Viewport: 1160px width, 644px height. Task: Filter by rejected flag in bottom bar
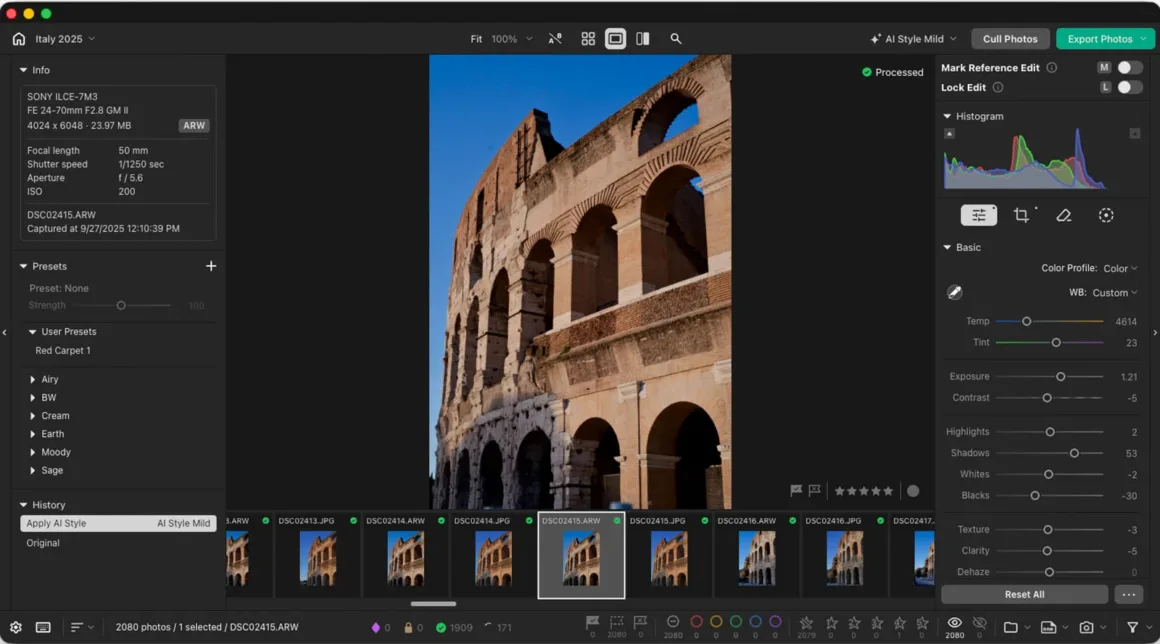click(x=641, y=623)
